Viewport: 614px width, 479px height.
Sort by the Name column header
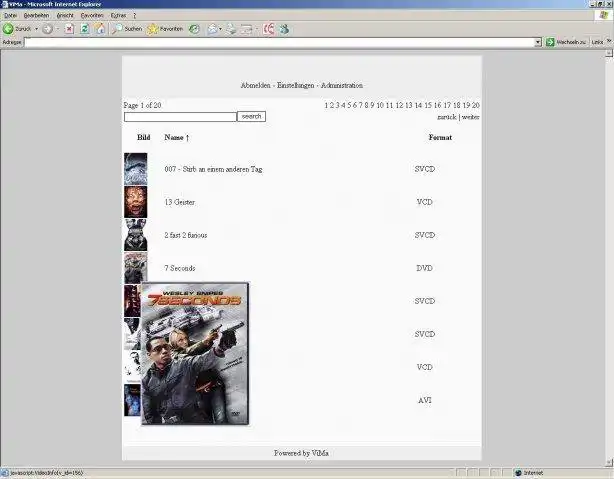click(x=177, y=137)
